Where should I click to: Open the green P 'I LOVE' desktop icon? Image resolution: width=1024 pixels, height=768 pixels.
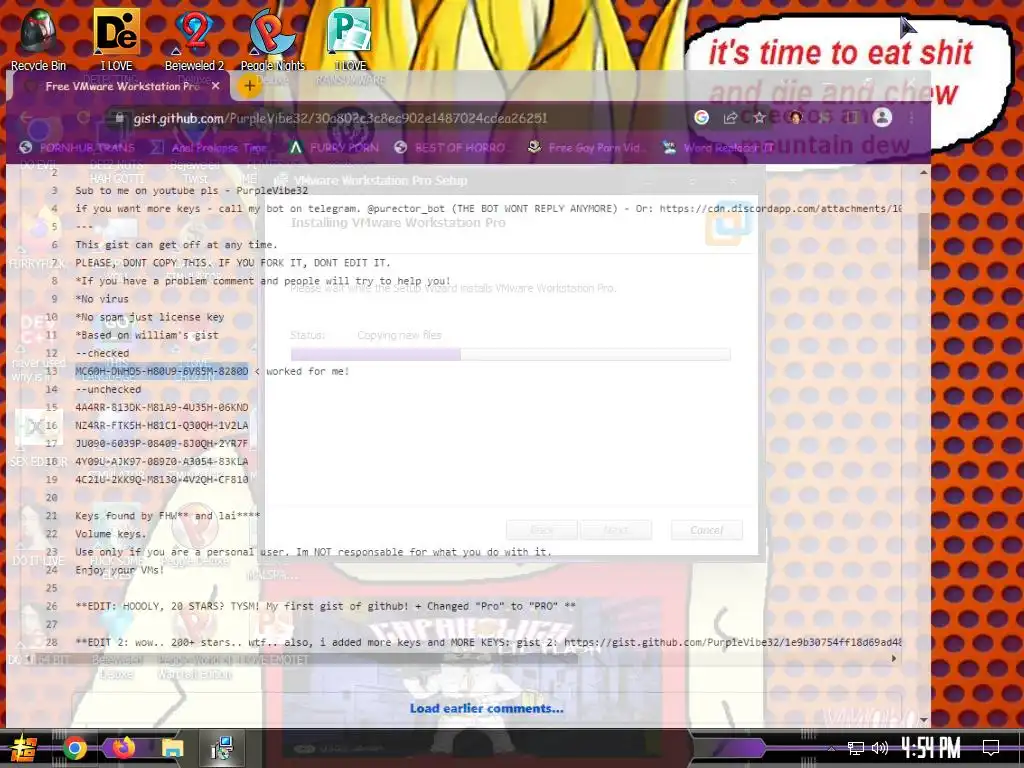[x=349, y=38]
